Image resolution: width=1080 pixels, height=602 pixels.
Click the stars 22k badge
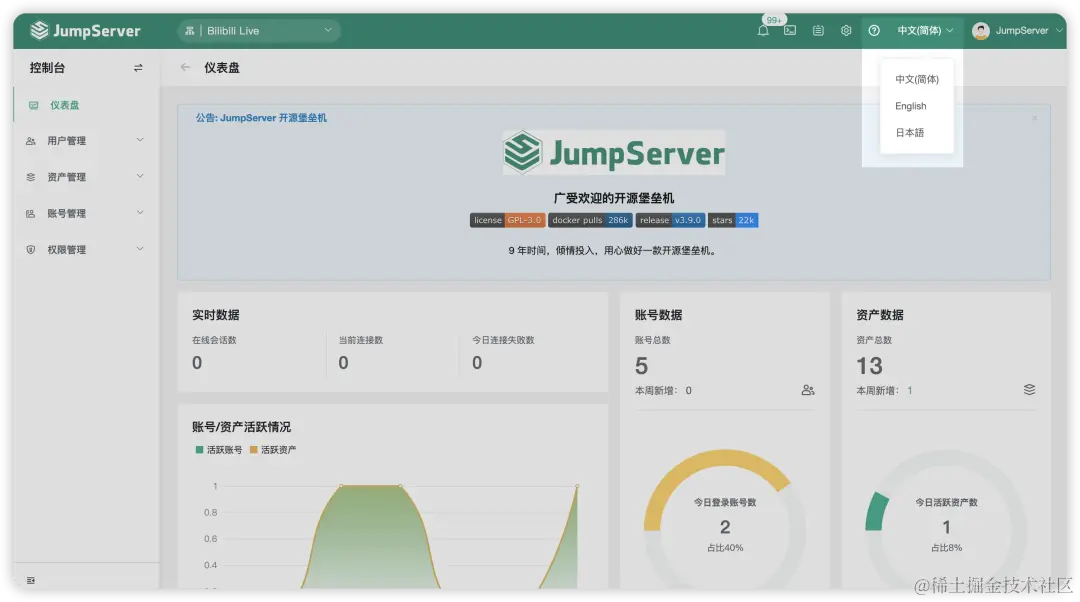(733, 220)
